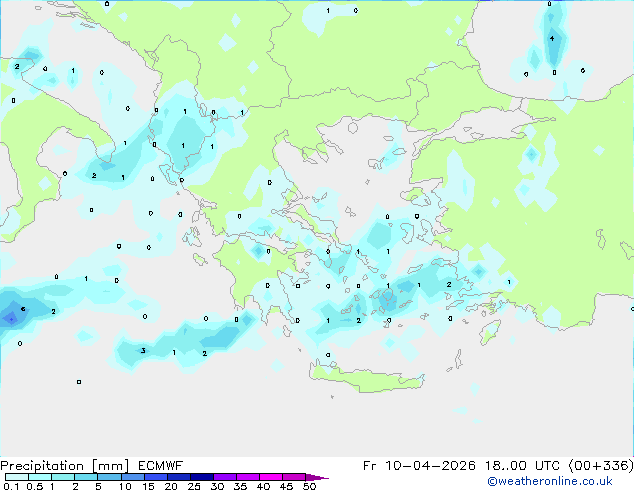Click the 25–30 mm navy swatch
634x490 pixels.
click(201, 477)
